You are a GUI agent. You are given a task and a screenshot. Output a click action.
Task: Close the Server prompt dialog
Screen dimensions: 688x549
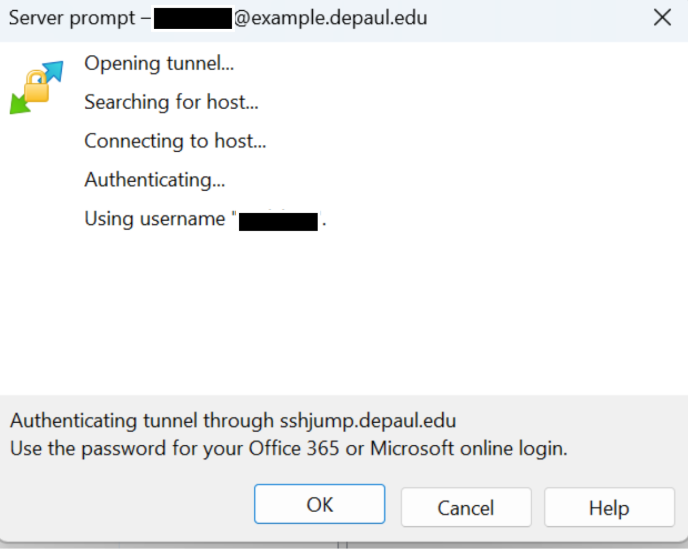(661, 18)
